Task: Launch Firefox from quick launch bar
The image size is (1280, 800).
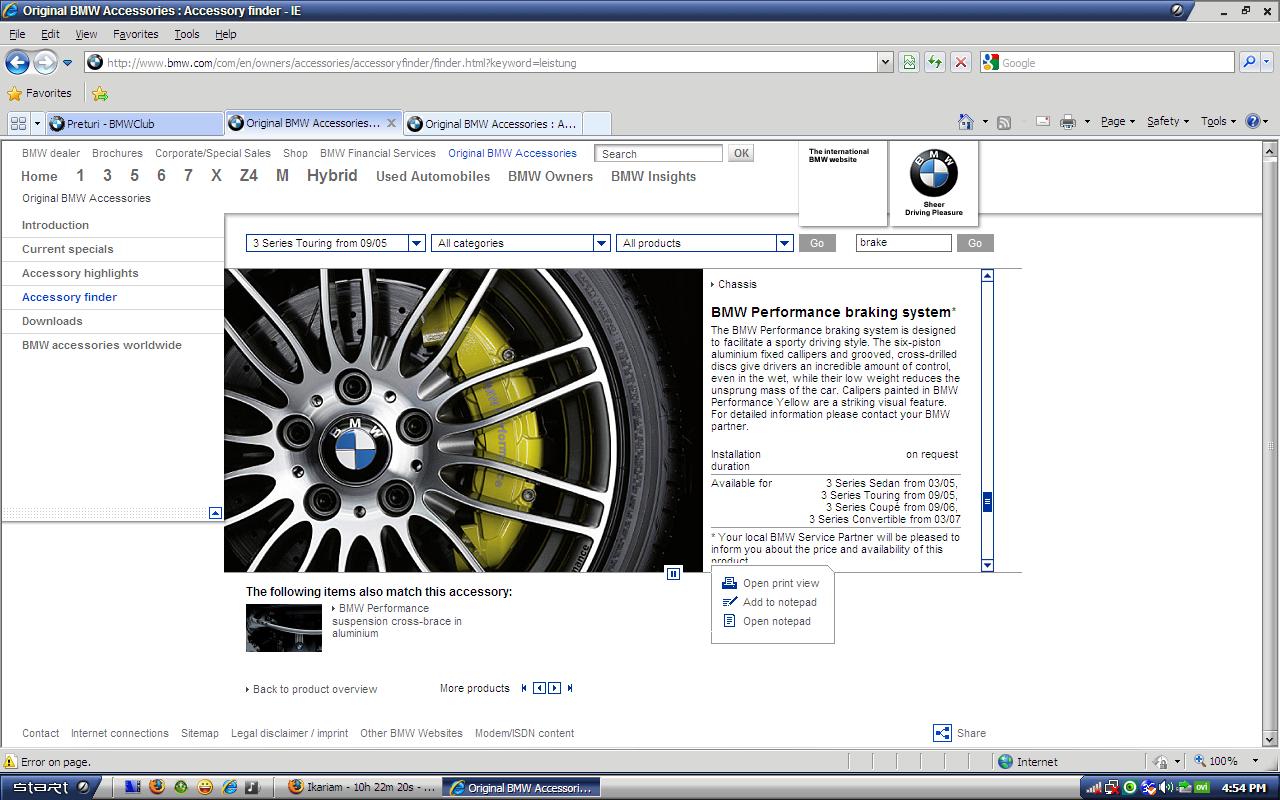Action: click(x=157, y=787)
